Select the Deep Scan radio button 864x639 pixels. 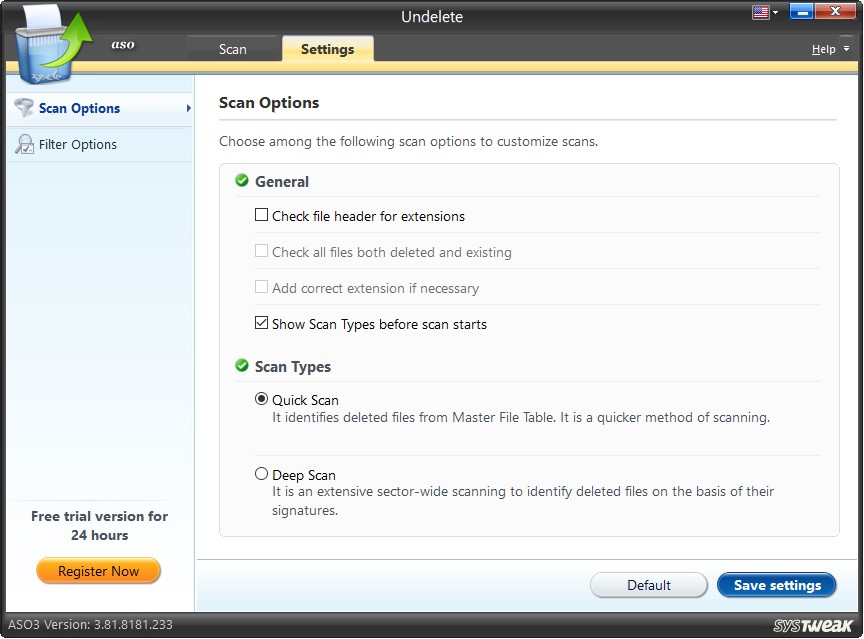pos(261,473)
